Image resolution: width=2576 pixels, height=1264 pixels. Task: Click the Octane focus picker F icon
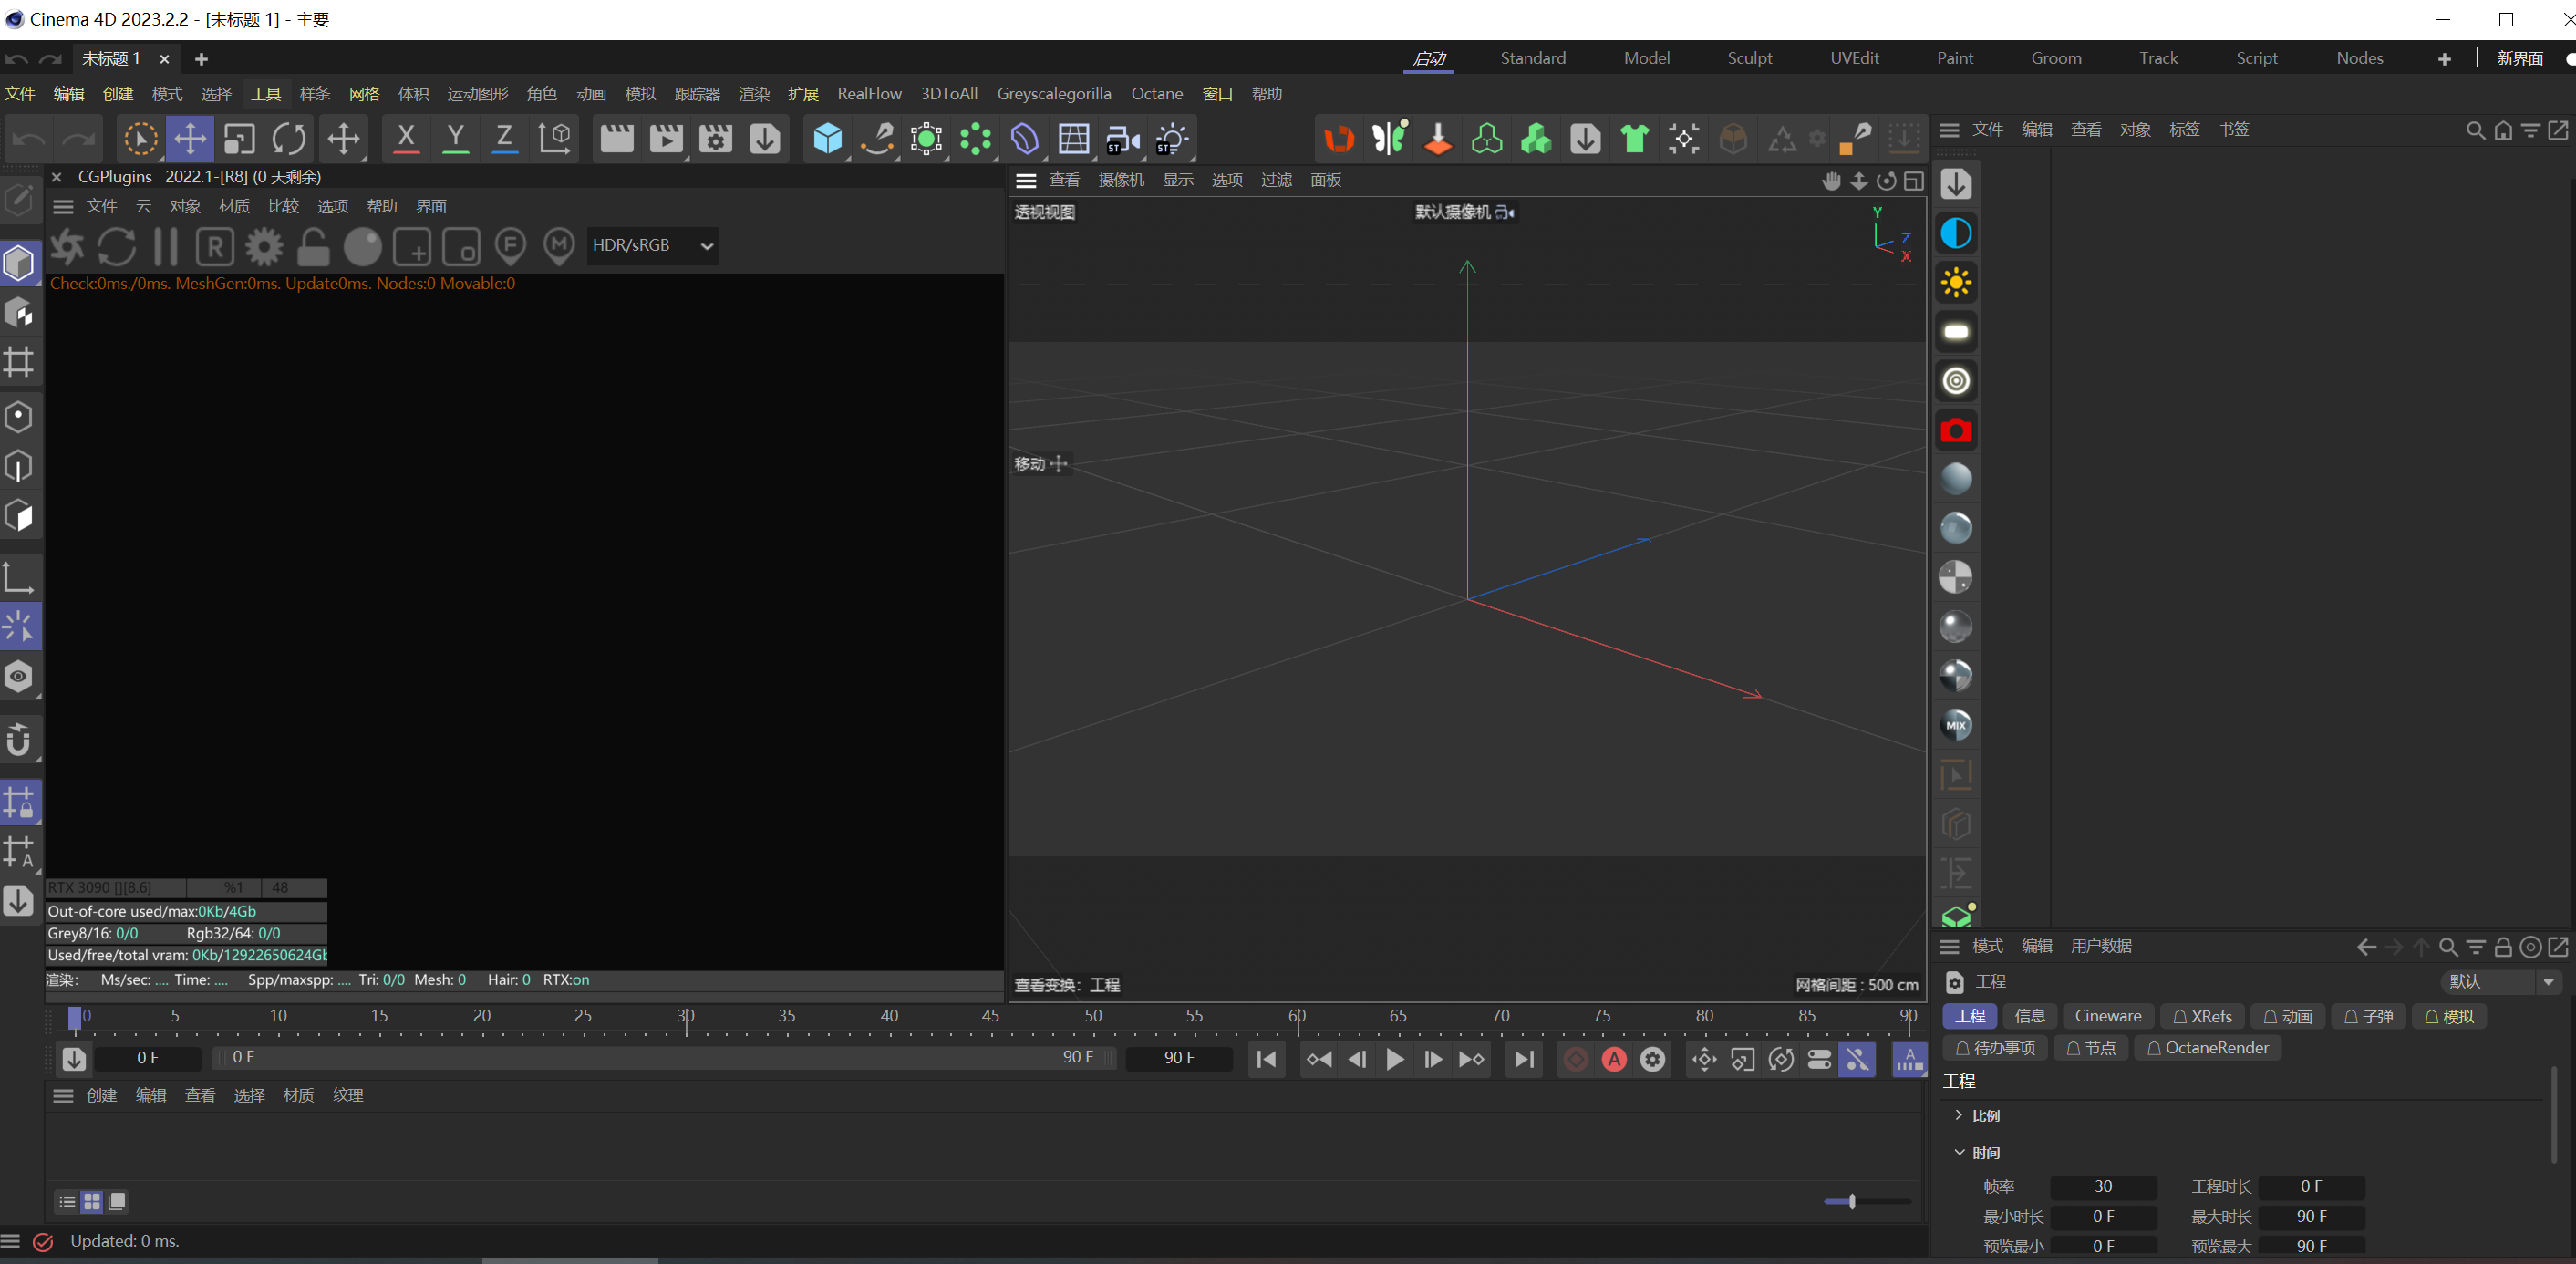coord(510,246)
